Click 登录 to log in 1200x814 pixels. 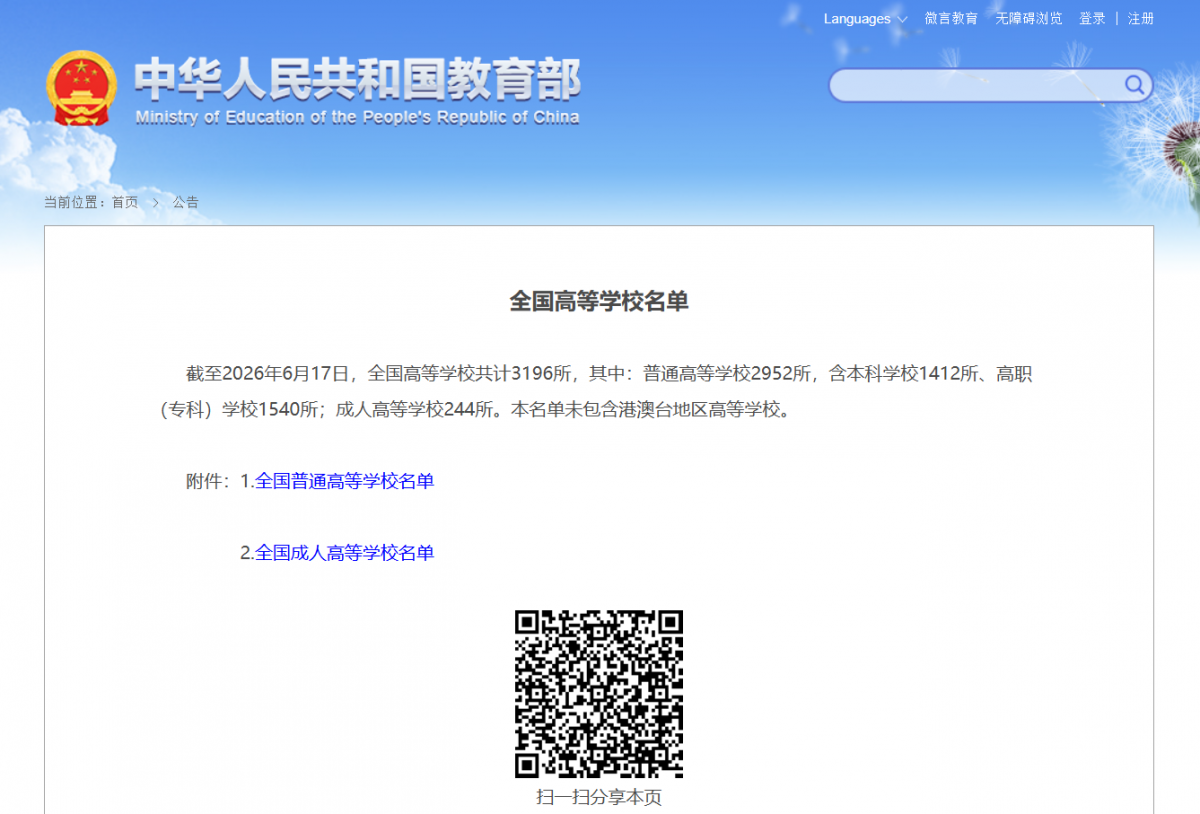coord(1092,19)
